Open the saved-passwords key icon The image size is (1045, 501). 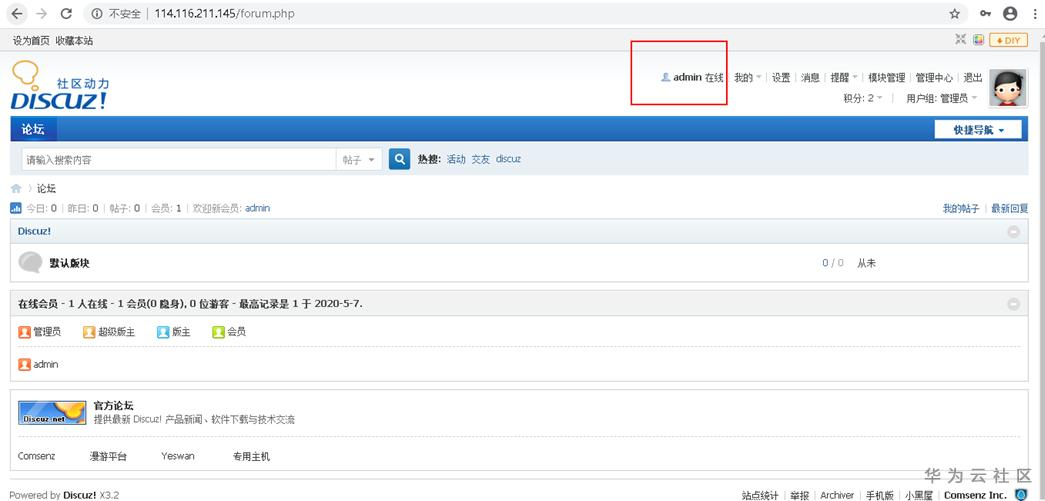click(985, 13)
